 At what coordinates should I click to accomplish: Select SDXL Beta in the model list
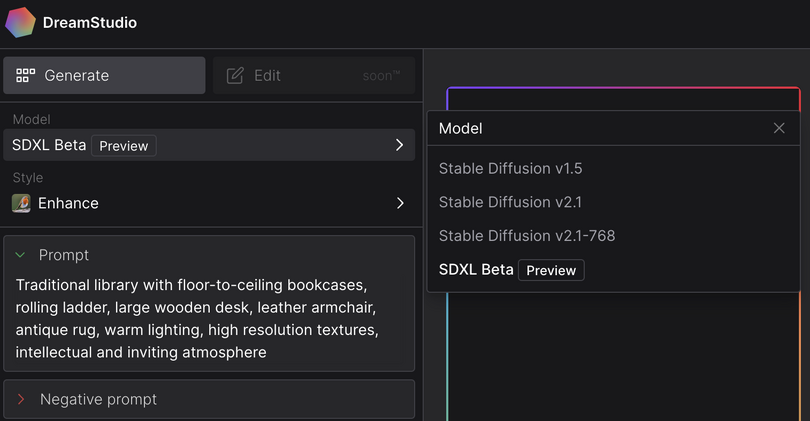[x=476, y=270]
